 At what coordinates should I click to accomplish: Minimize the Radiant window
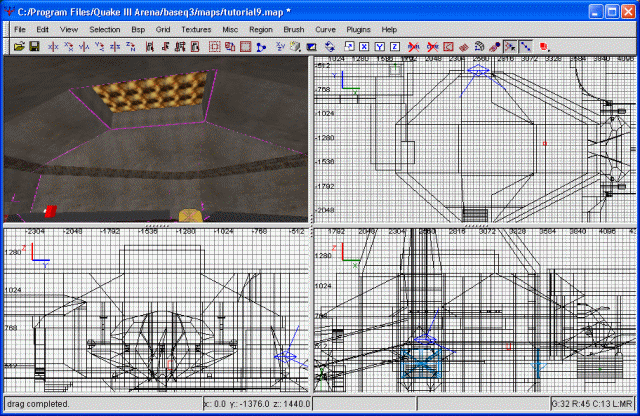click(x=596, y=11)
